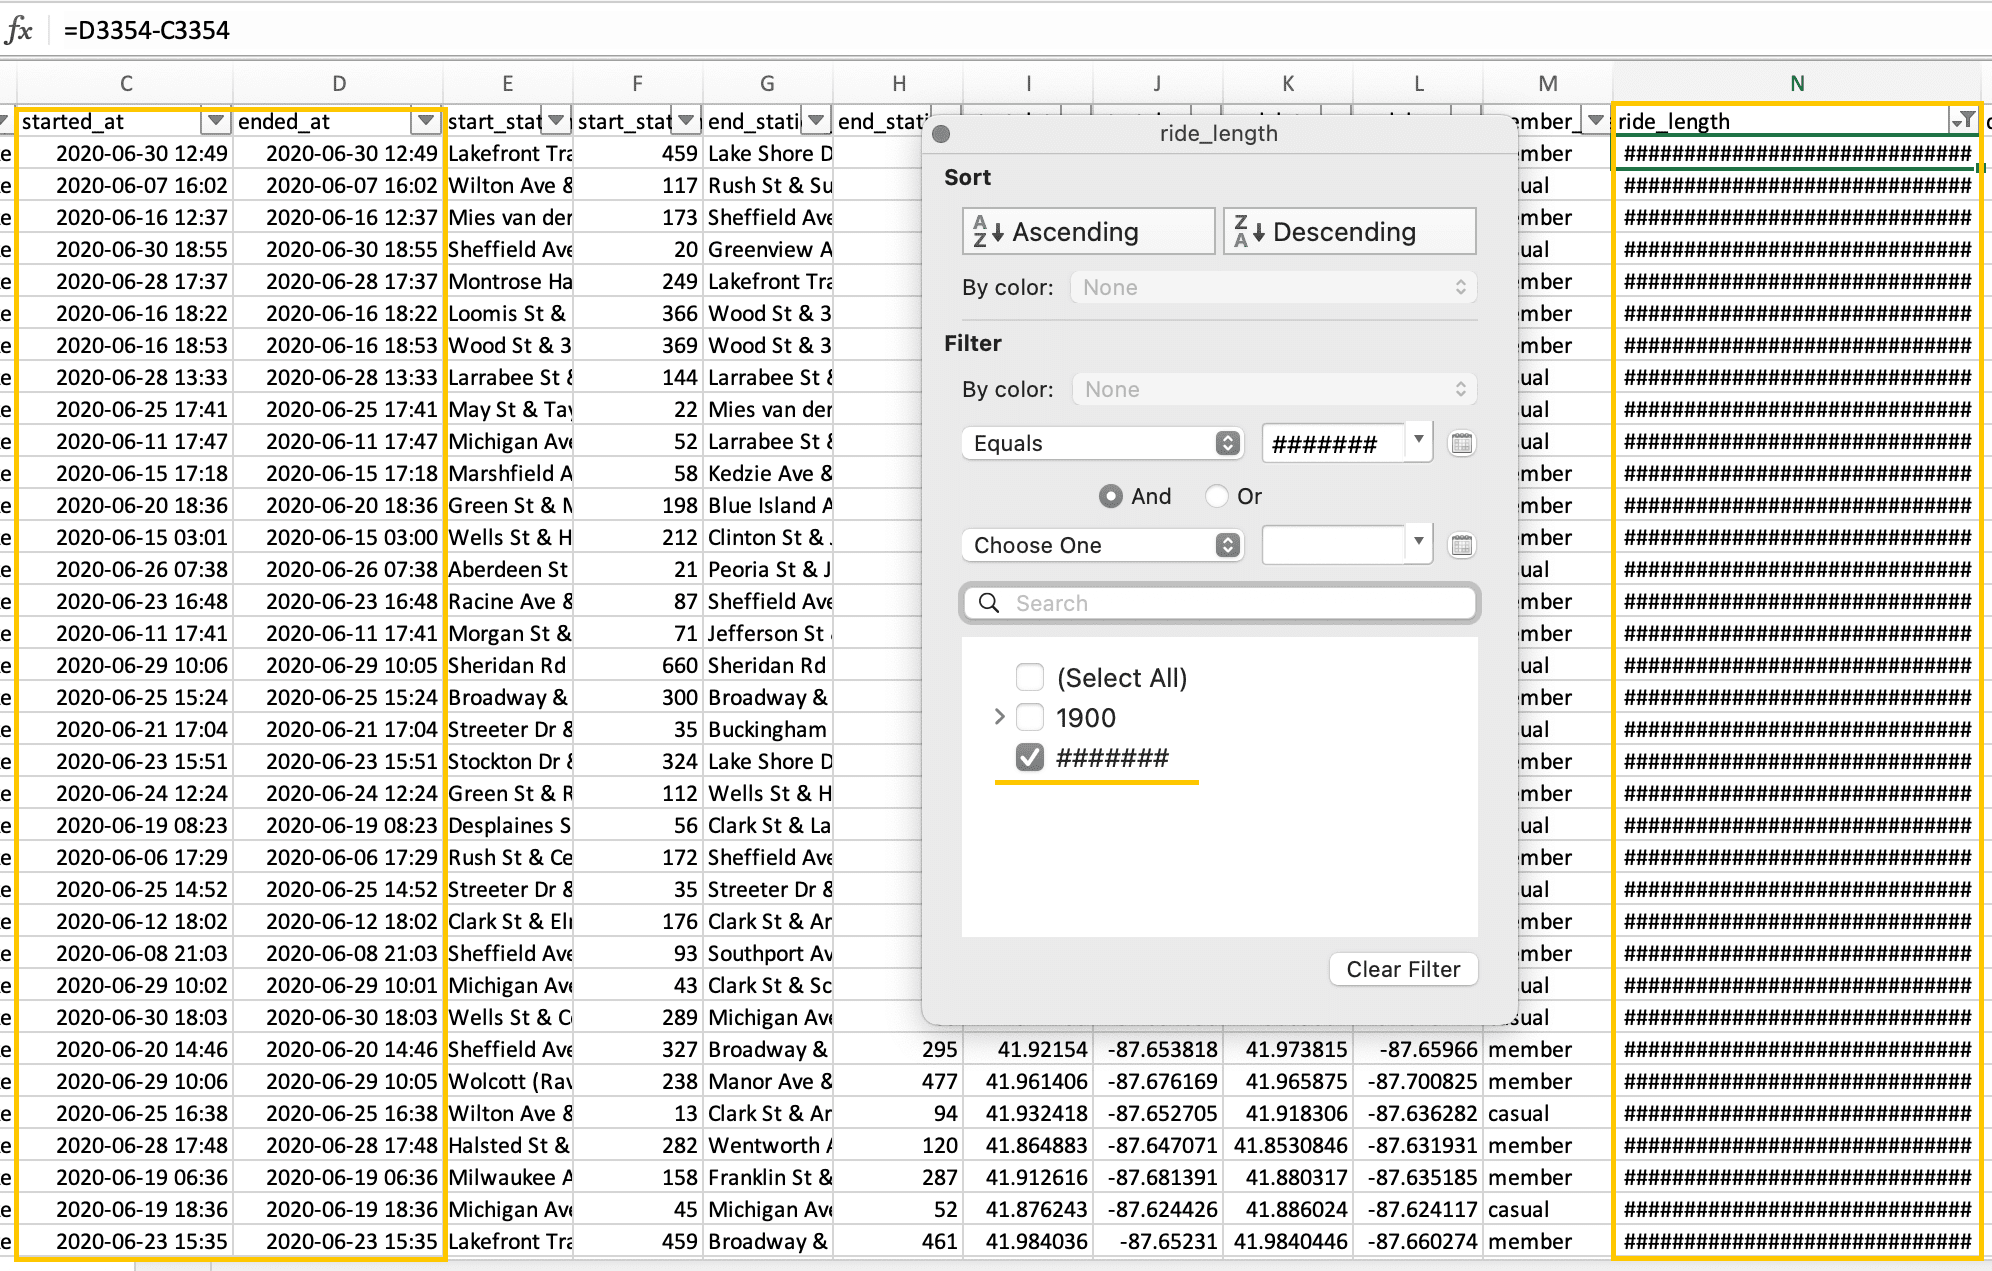This screenshot has height=1271, width=1992.
Task: Click the Clear Filter button
Action: click(x=1402, y=969)
